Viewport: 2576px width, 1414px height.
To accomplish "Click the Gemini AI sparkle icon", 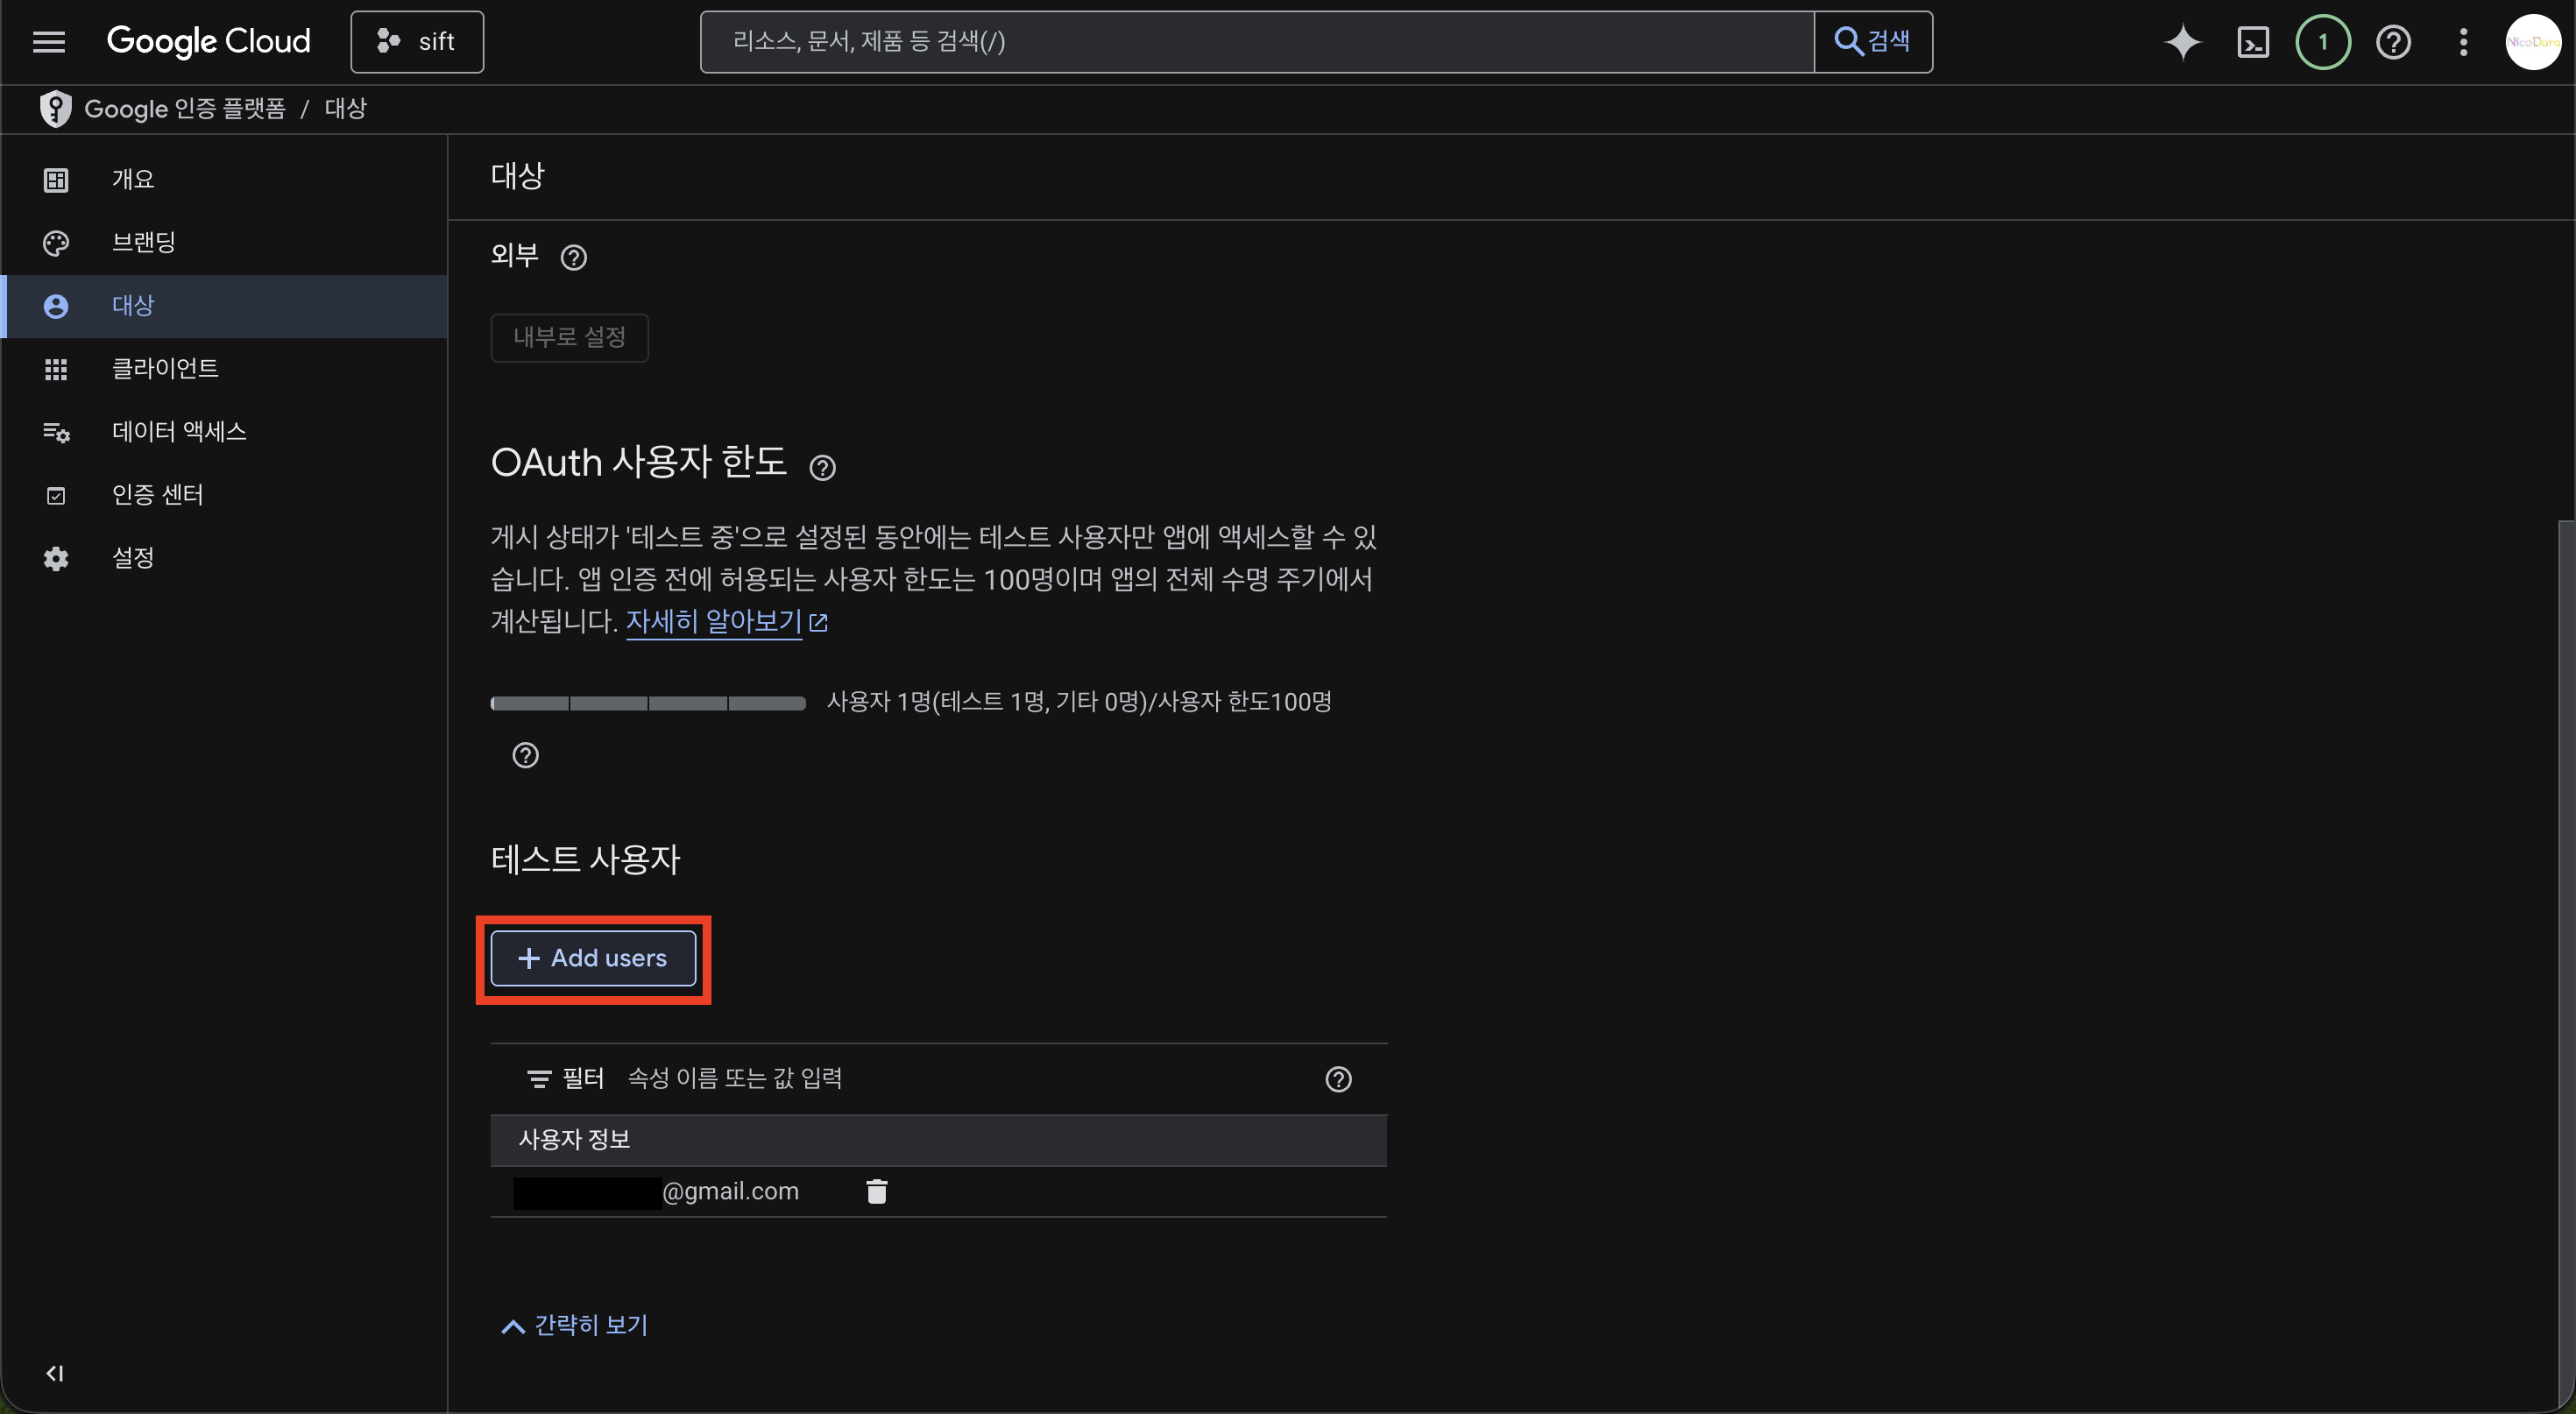I will pos(2182,42).
